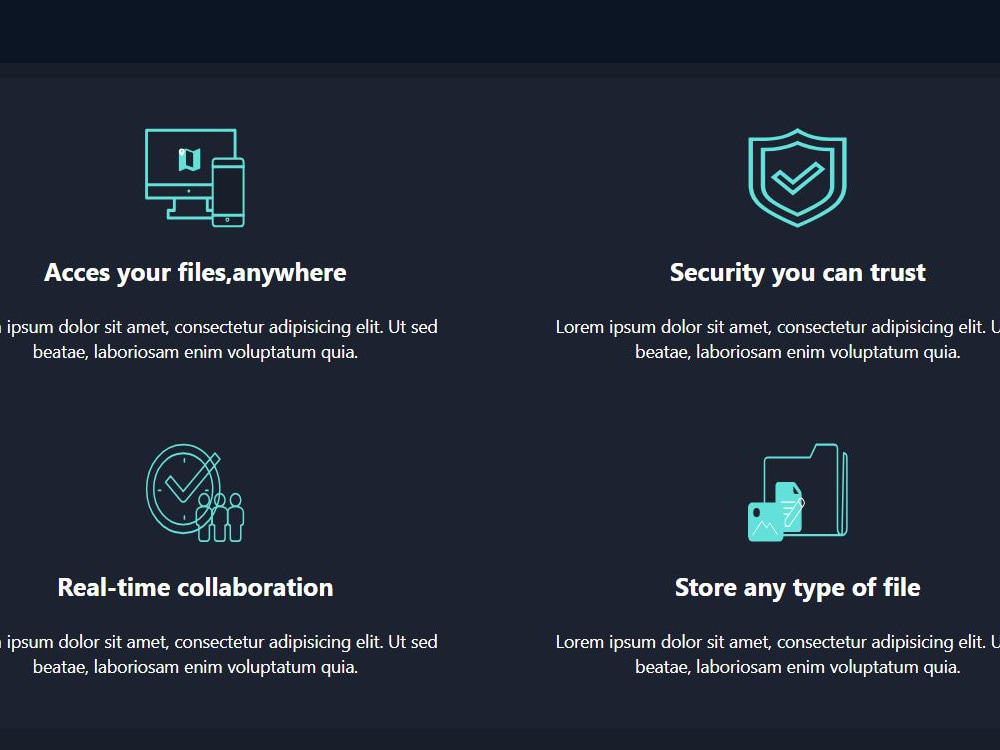Select the heading "Acces your files,anywhere"
The image size is (1000, 750).
(195, 273)
